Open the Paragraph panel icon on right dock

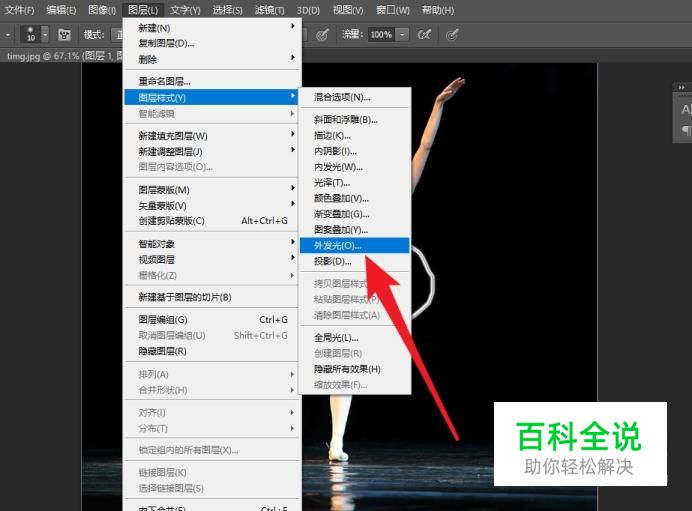coord(686,129)
